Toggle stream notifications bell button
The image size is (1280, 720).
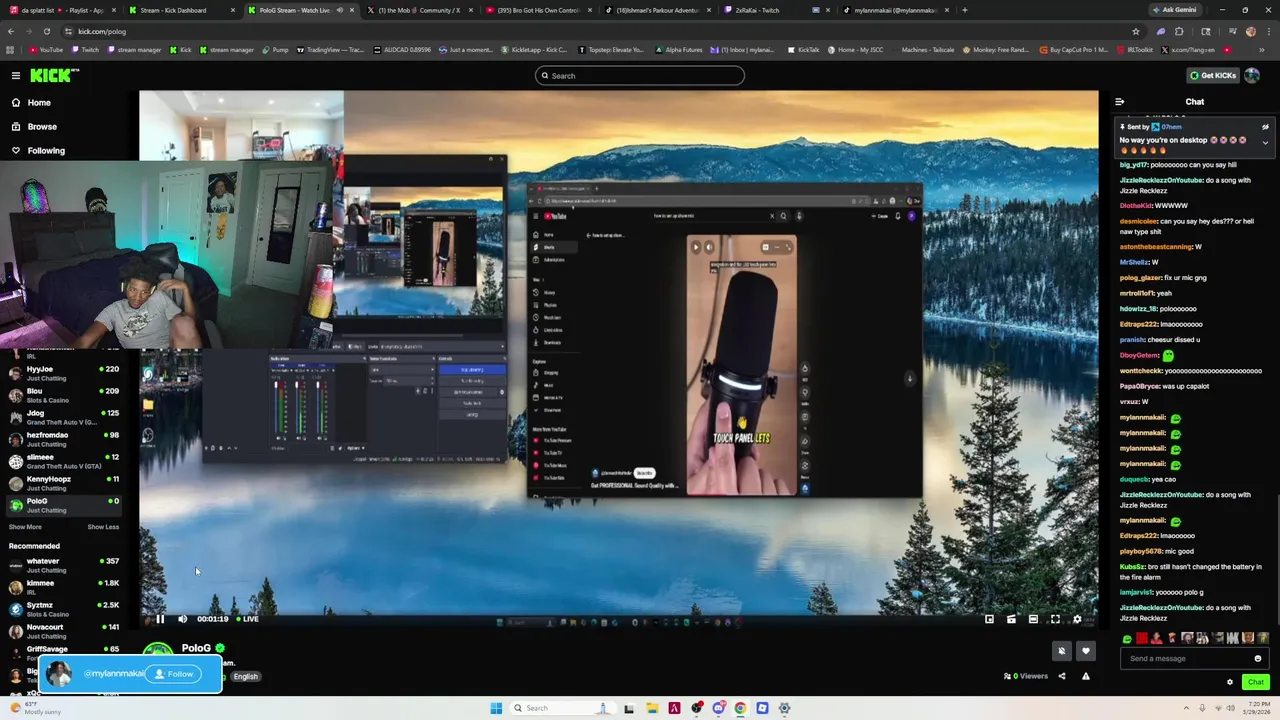(1062, 651)
